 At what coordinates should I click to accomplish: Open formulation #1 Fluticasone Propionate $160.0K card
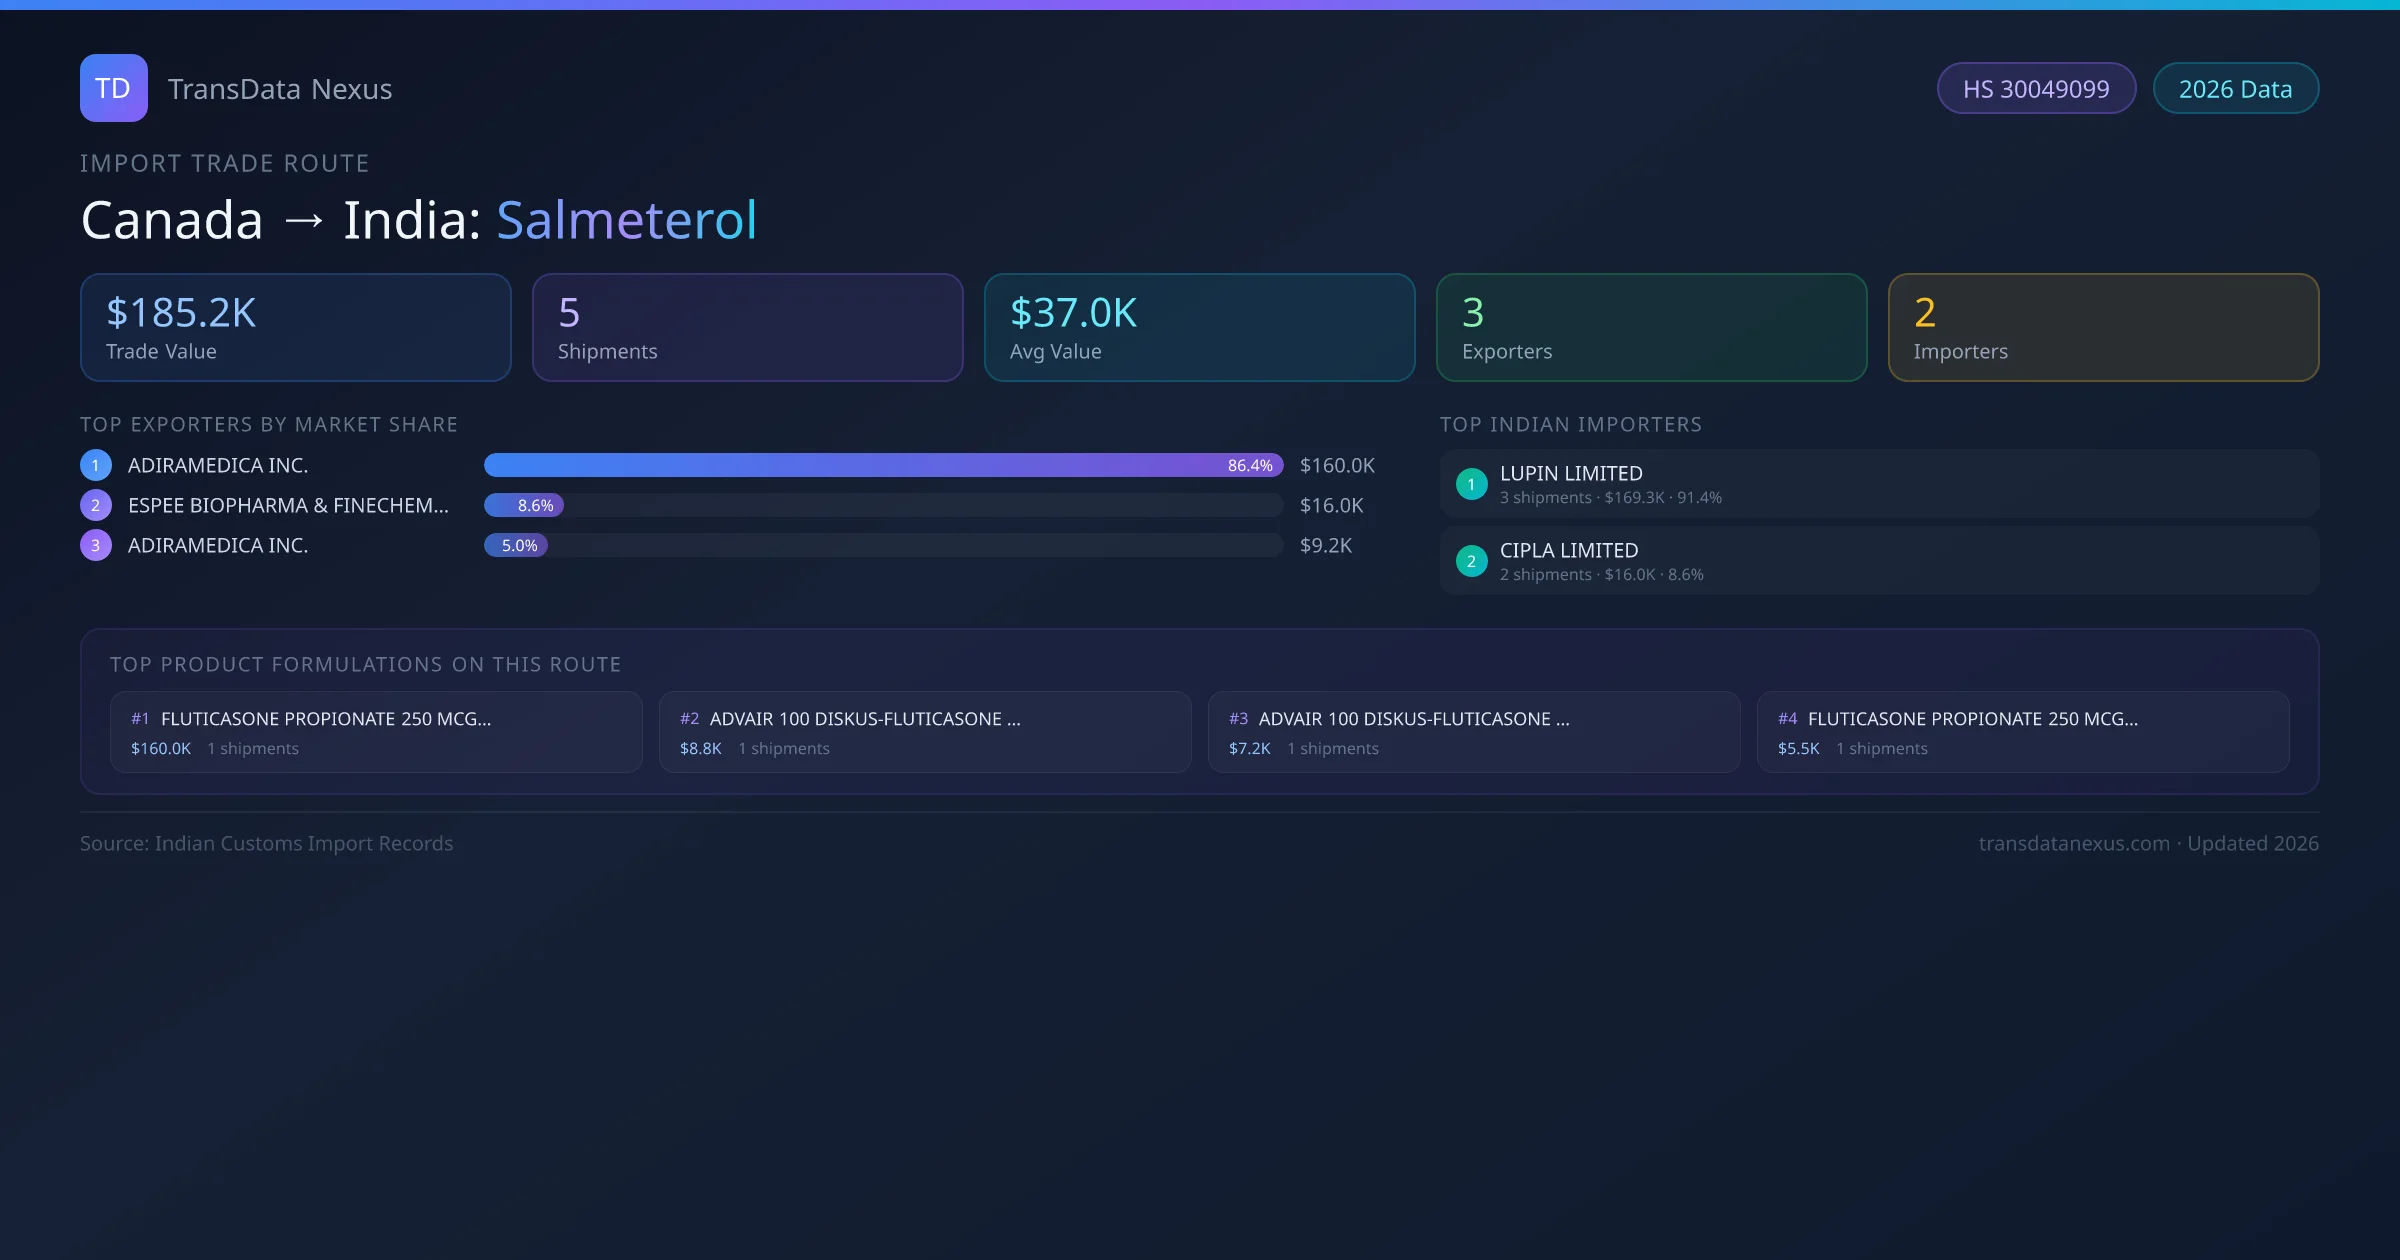pos(375,732)
